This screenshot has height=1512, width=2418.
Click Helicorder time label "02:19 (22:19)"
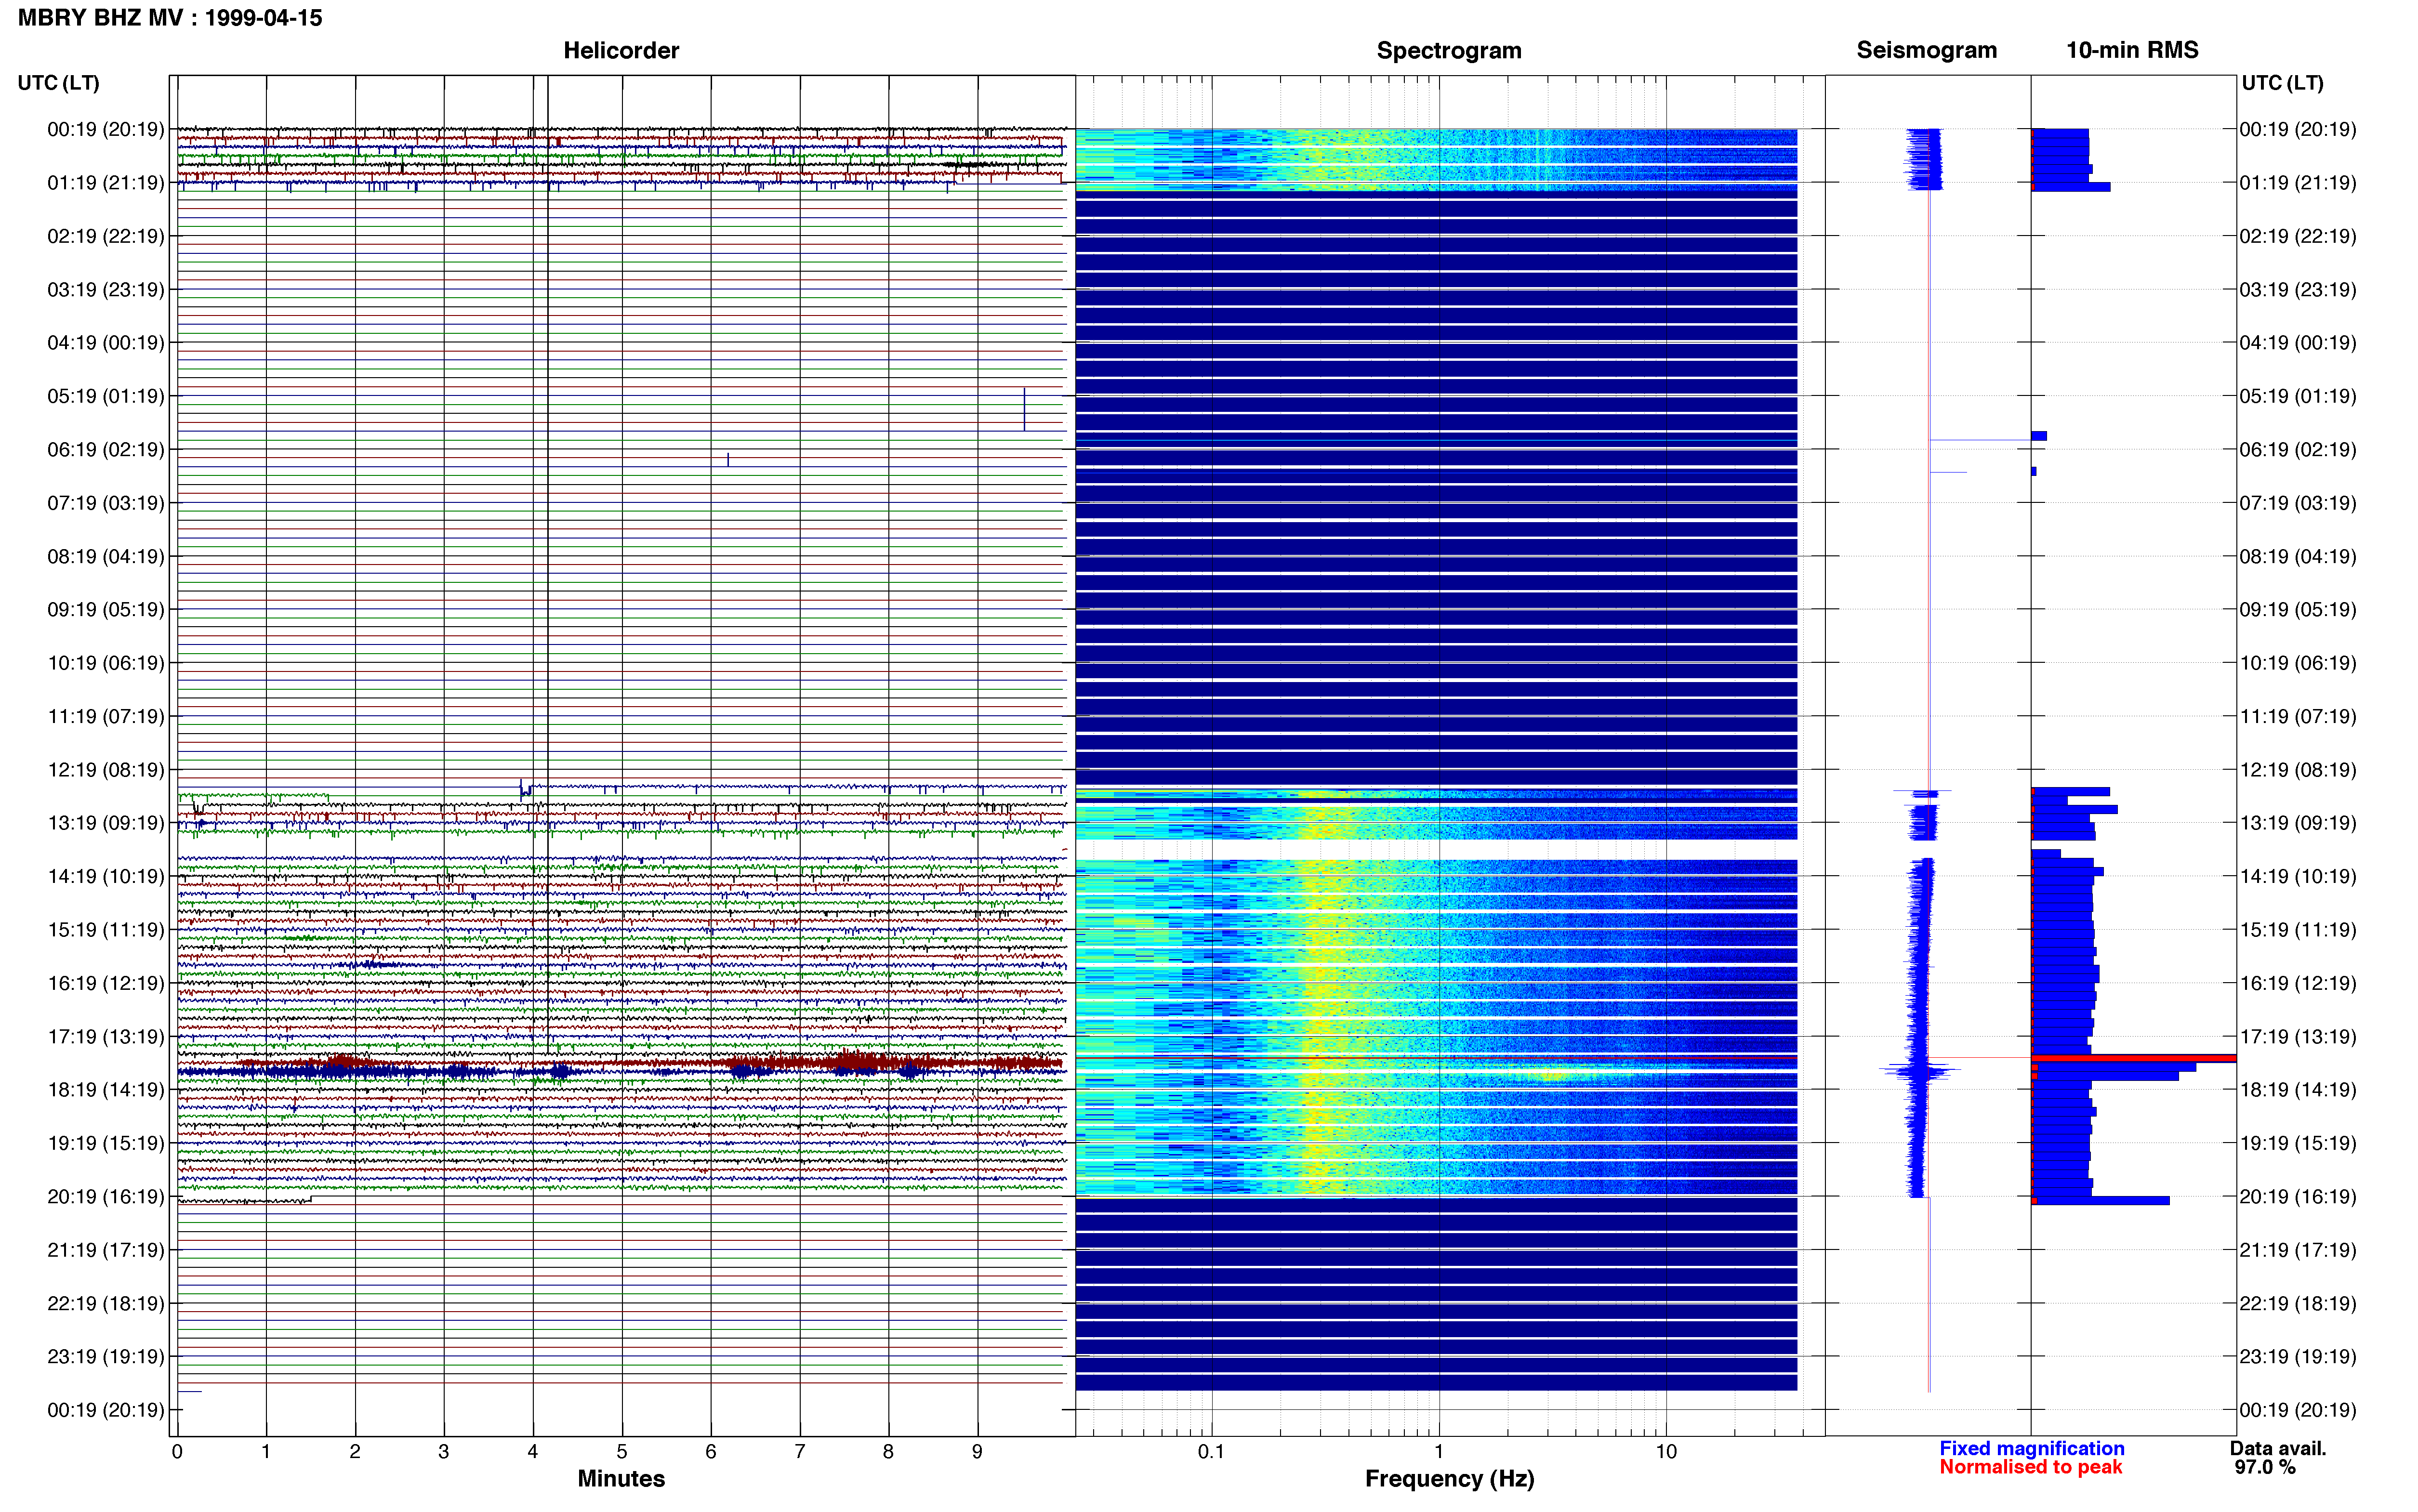(x=106, y=236)
